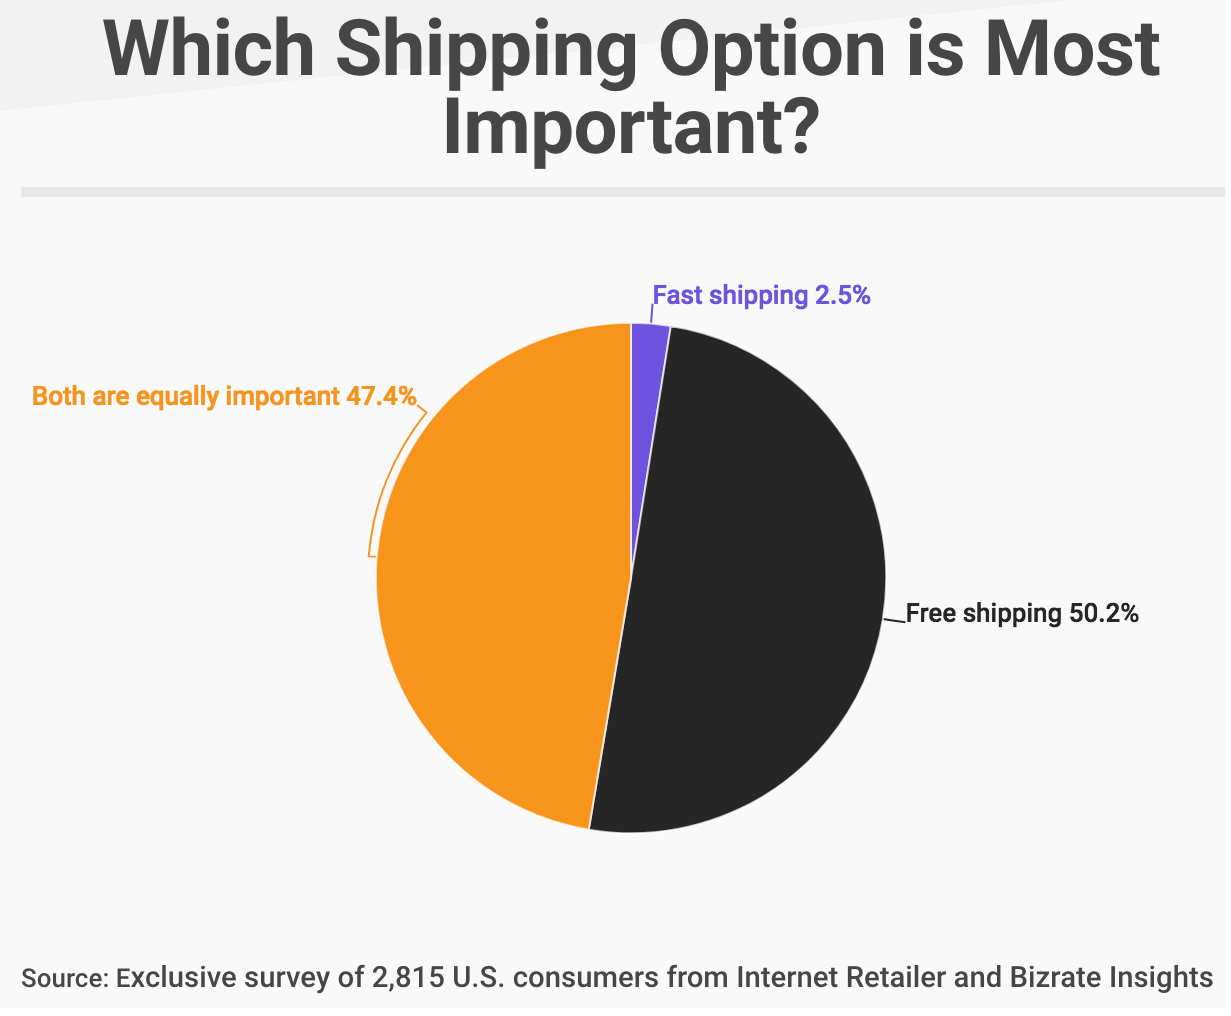Click the gray divider line under the title

click(x=620, y=191)
